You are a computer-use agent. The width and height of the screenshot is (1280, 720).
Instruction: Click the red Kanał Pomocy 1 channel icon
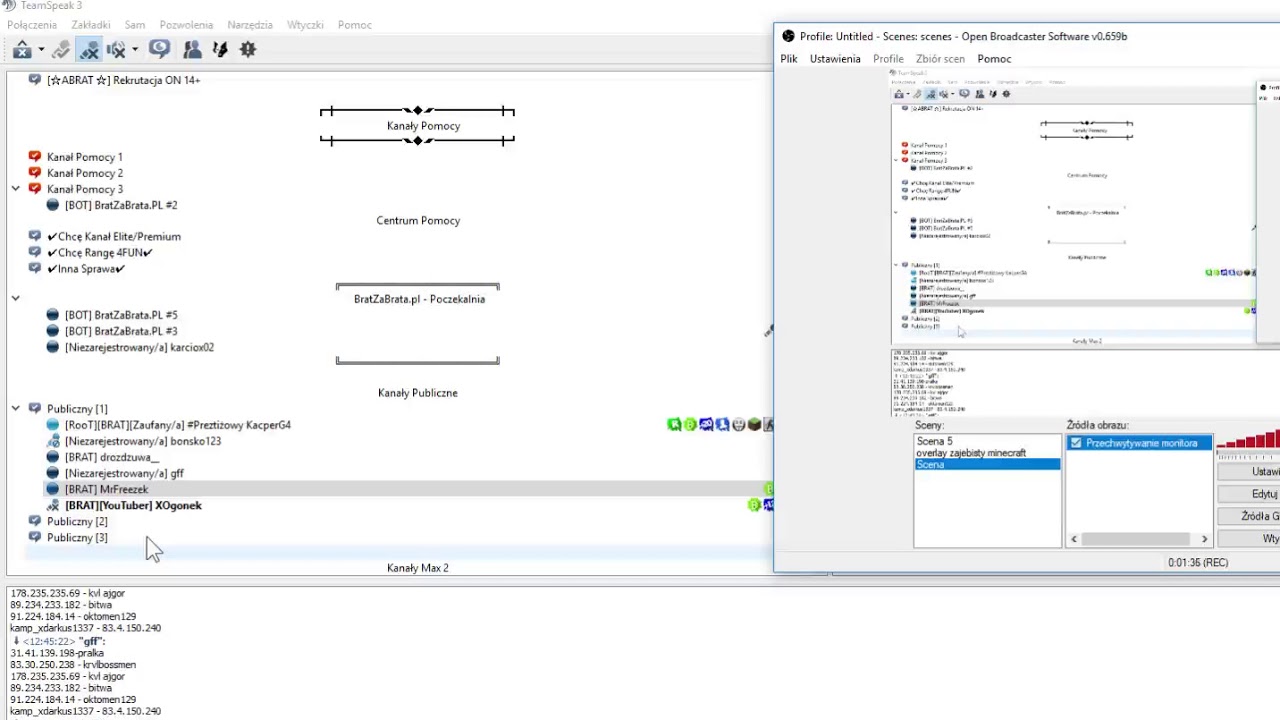coord(35,157)
